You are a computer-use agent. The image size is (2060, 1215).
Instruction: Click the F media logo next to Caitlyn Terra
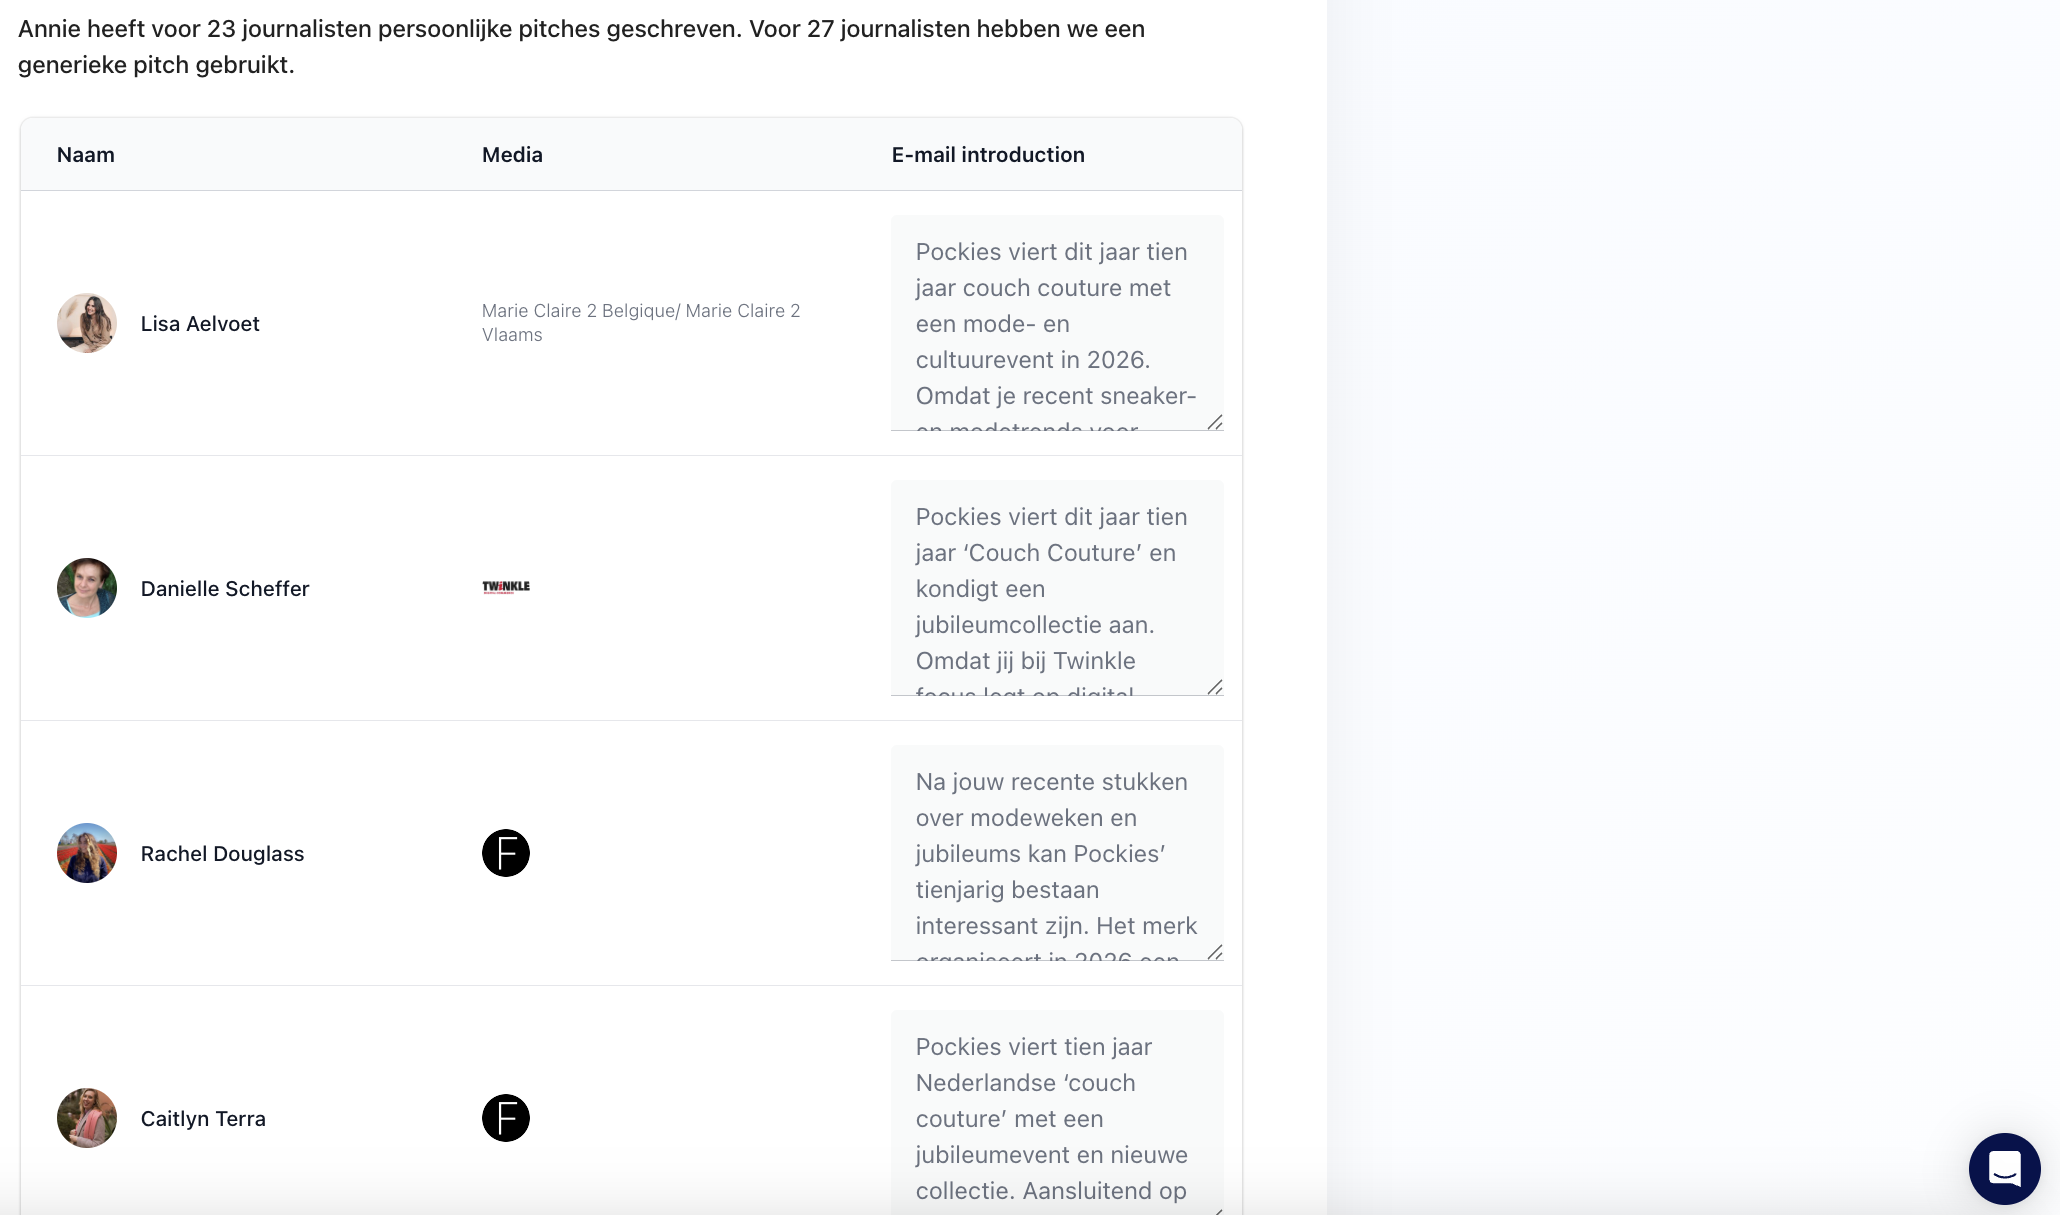[x=506, y=1118]
